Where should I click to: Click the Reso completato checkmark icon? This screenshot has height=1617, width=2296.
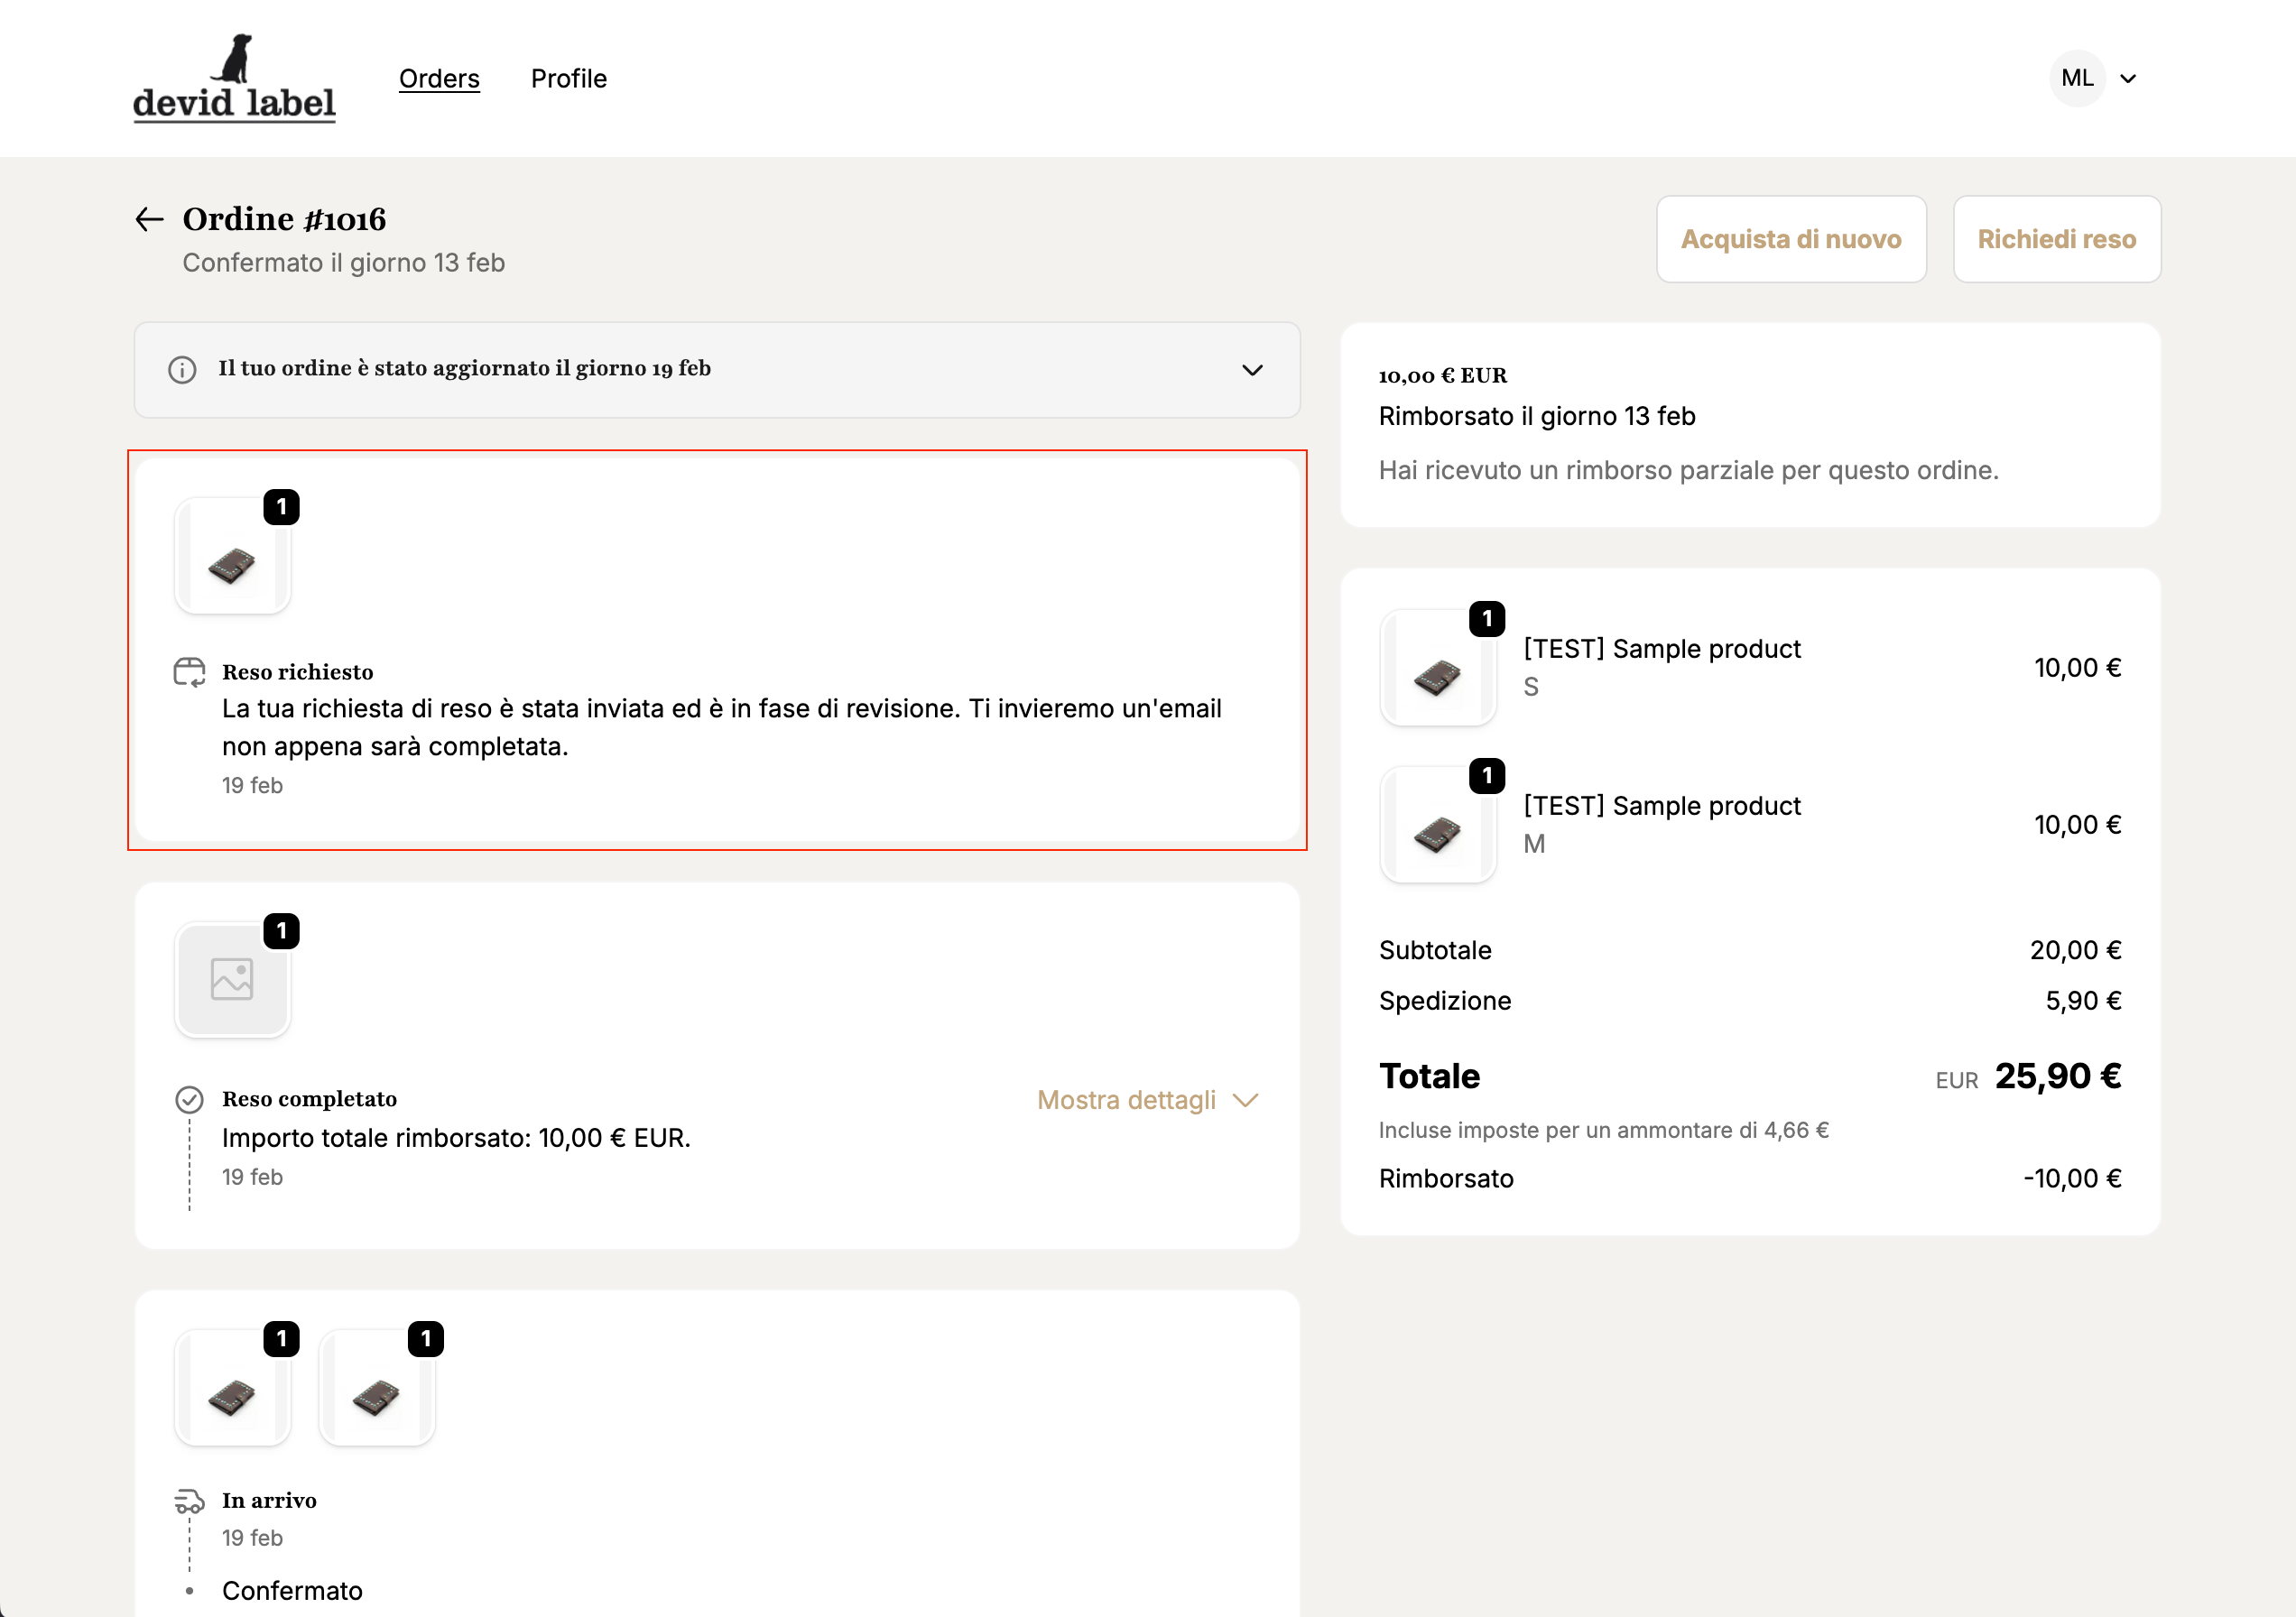[189, 1099]
